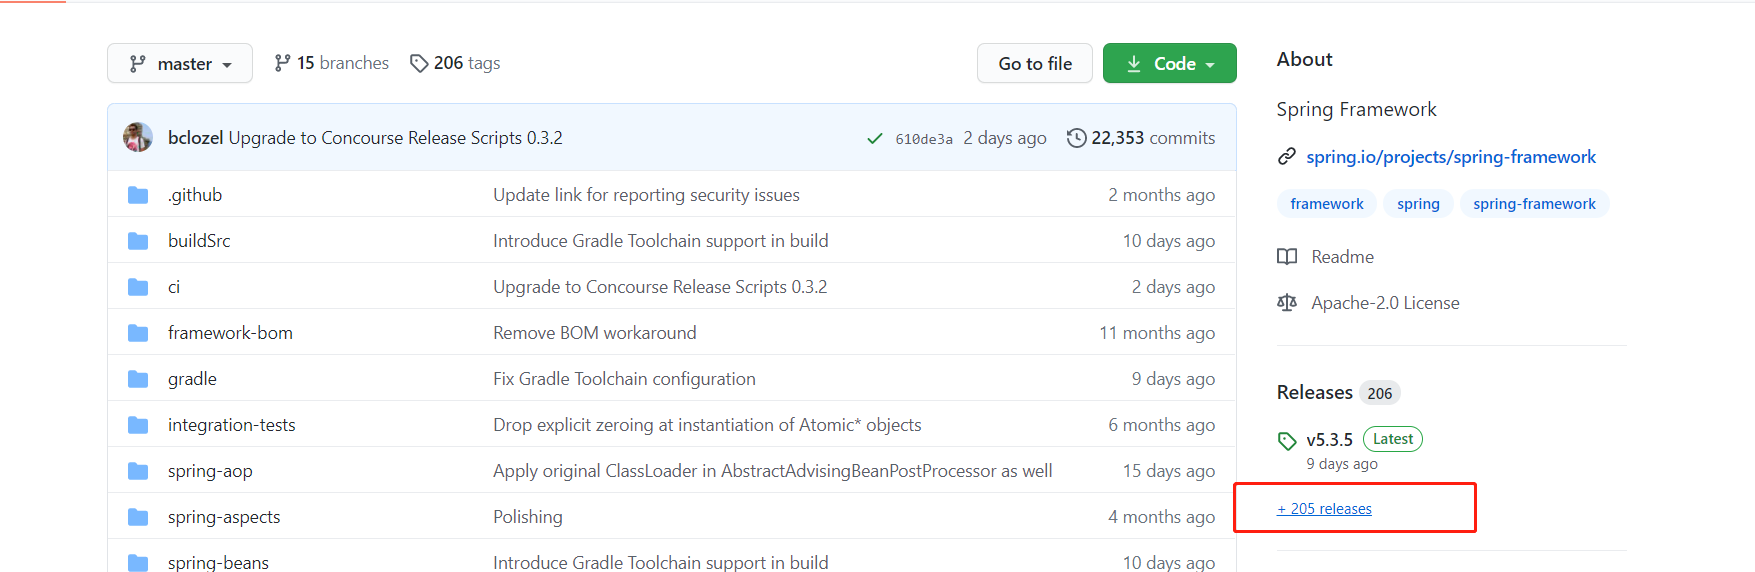Open the ci folder
Screen dimensions: 1755x572
click(174, 287)
